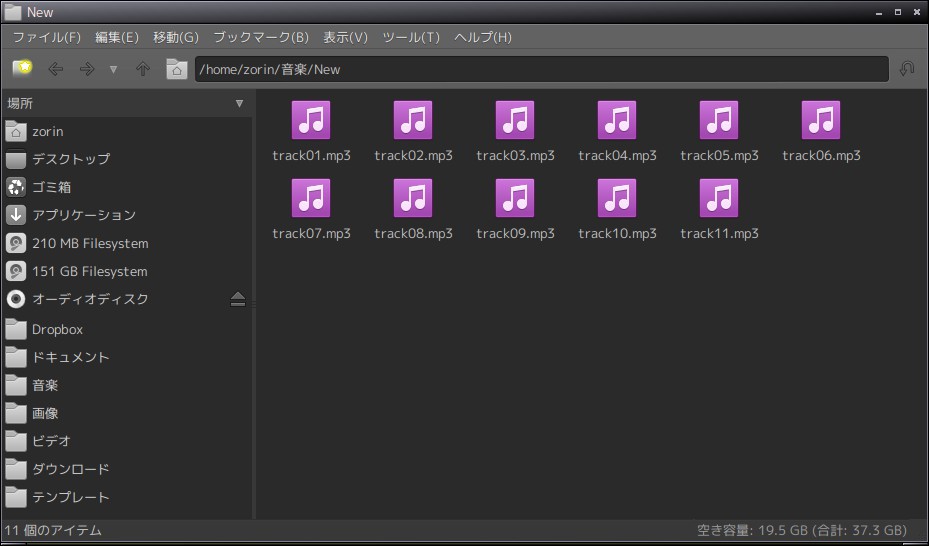This screenshot has width=929, height=546.
Task: Open the ブックマーク(B) menu
Action: click(x=261, y=37)
